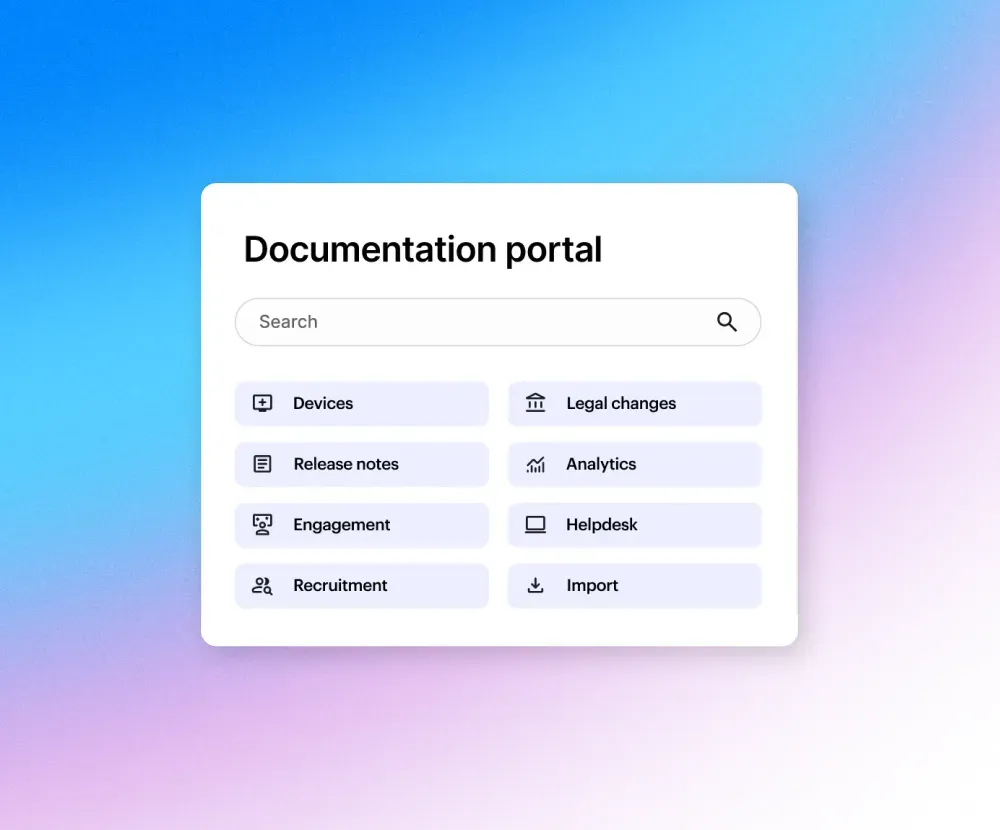Open the Legal changes section

[x=635, y=404]
